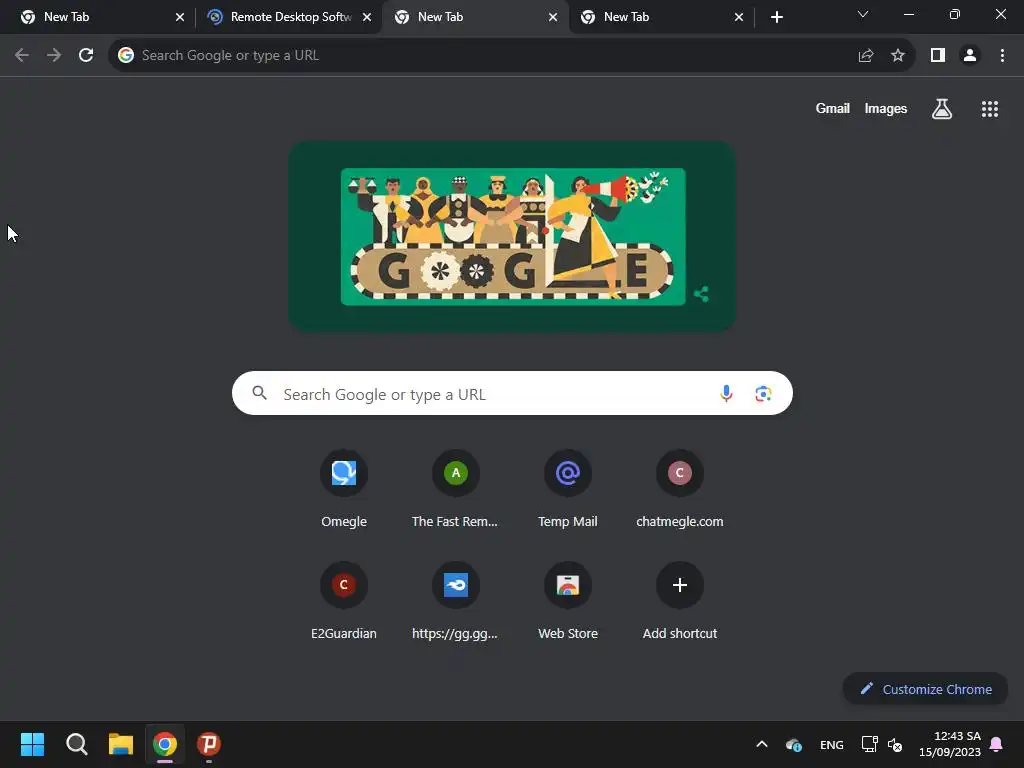Open the clock showing 12:43 SA
This screenshot has height=768, width=1024.
(x=950, y=744)
